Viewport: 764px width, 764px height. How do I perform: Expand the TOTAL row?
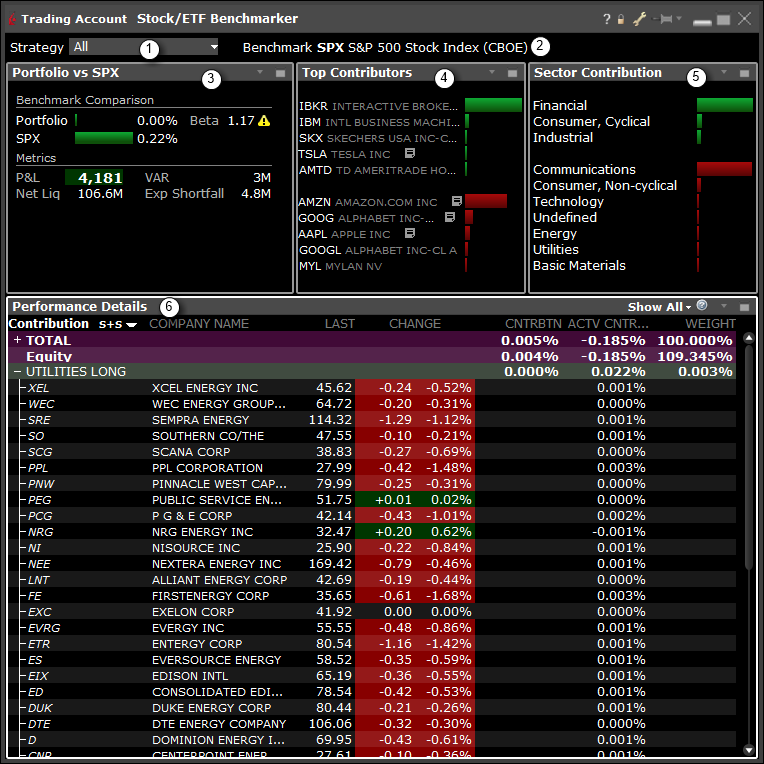pos(17,340)
